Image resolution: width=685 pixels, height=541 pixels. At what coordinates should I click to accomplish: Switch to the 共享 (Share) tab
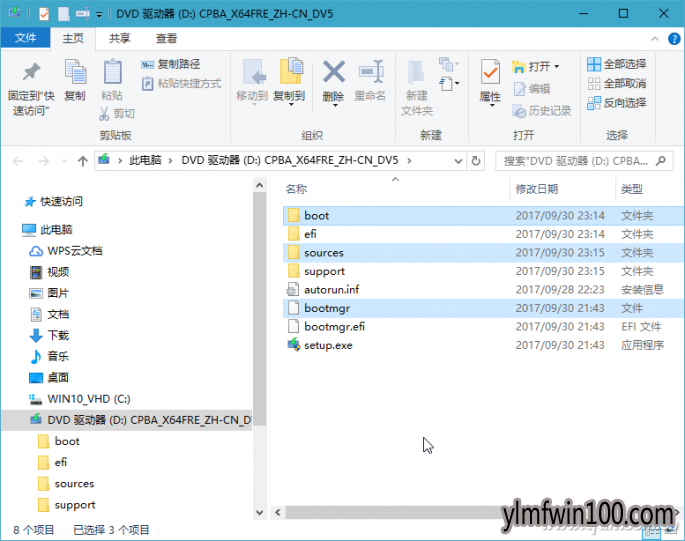click(x=120, y=38)
